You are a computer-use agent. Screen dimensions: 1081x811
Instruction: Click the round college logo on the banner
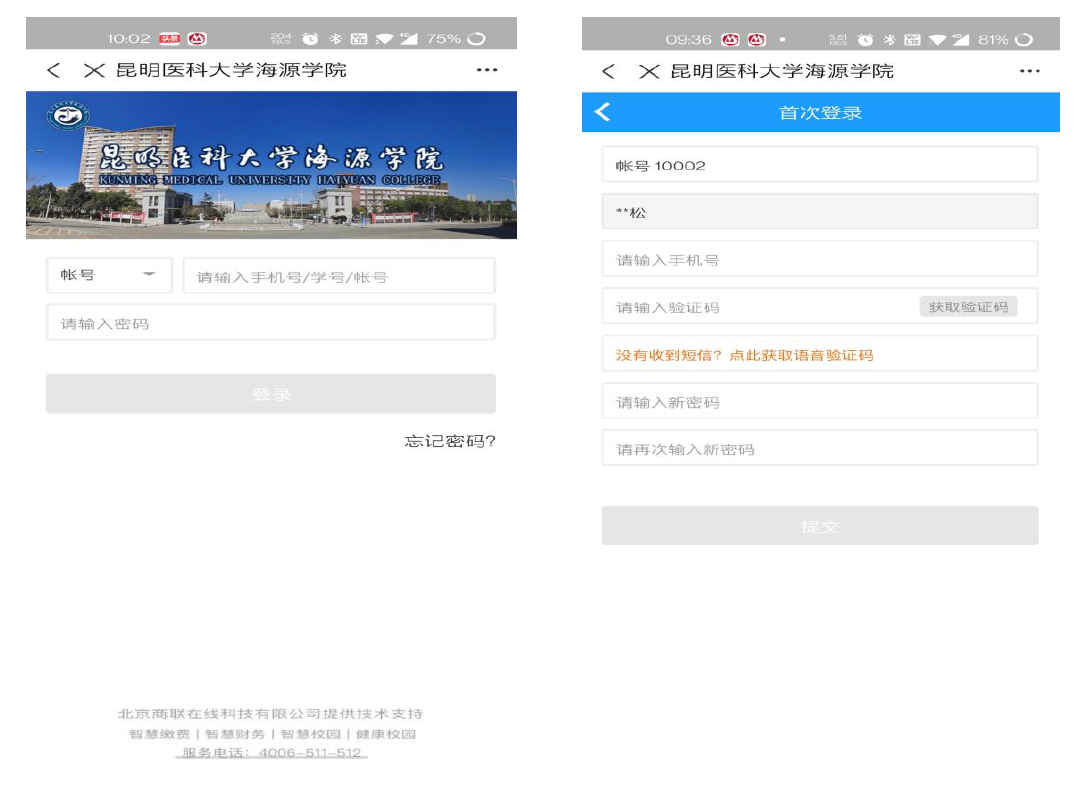(x=68, y=117)
